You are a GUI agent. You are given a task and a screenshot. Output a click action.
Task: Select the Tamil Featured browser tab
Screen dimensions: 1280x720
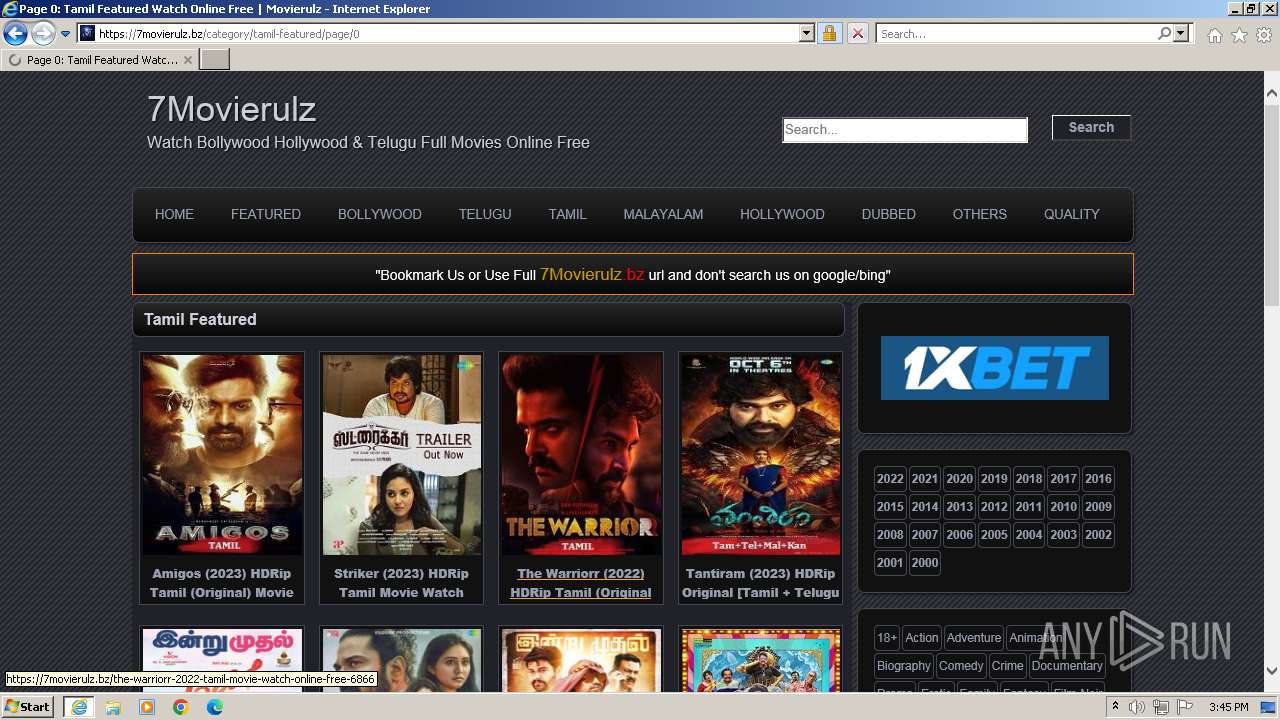click(99, 60)
